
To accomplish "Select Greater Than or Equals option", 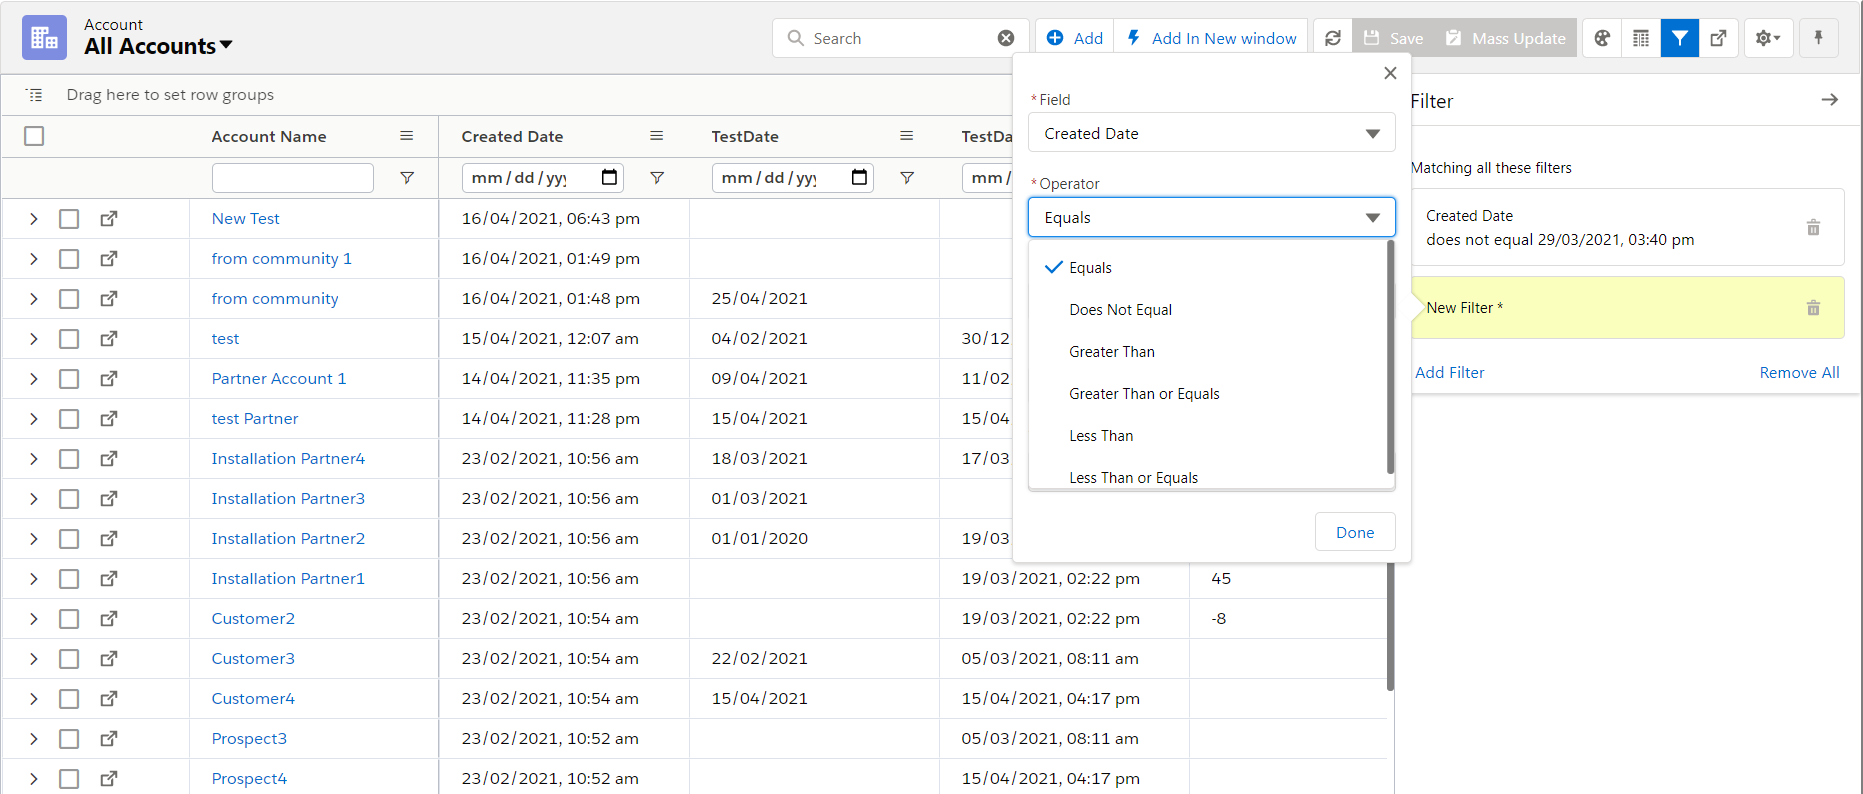I will [1144, 394].
